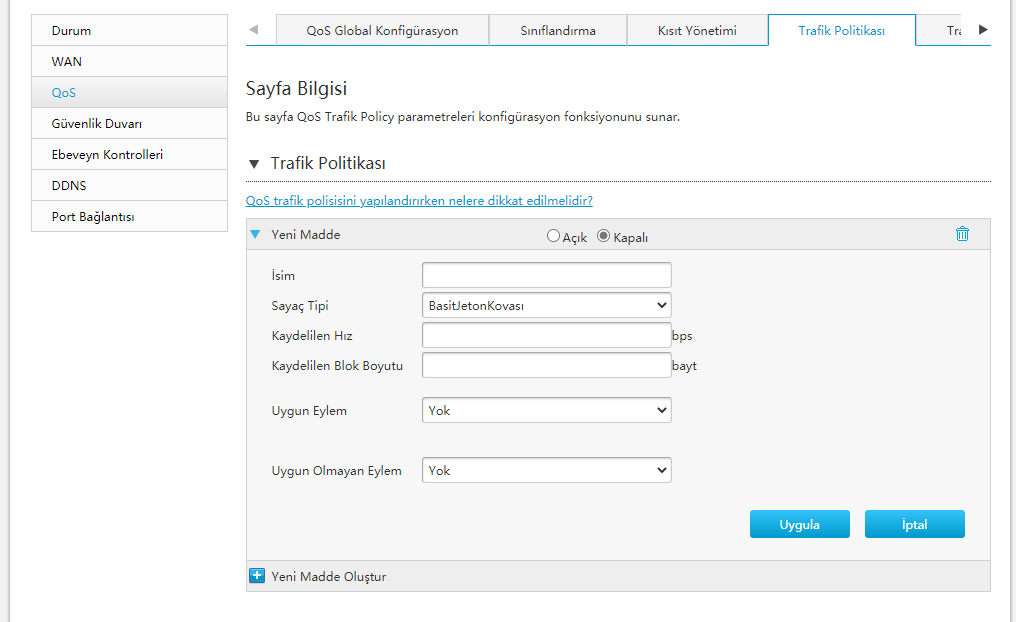Switch to the Sınıflandırma tab

(558, 30)
